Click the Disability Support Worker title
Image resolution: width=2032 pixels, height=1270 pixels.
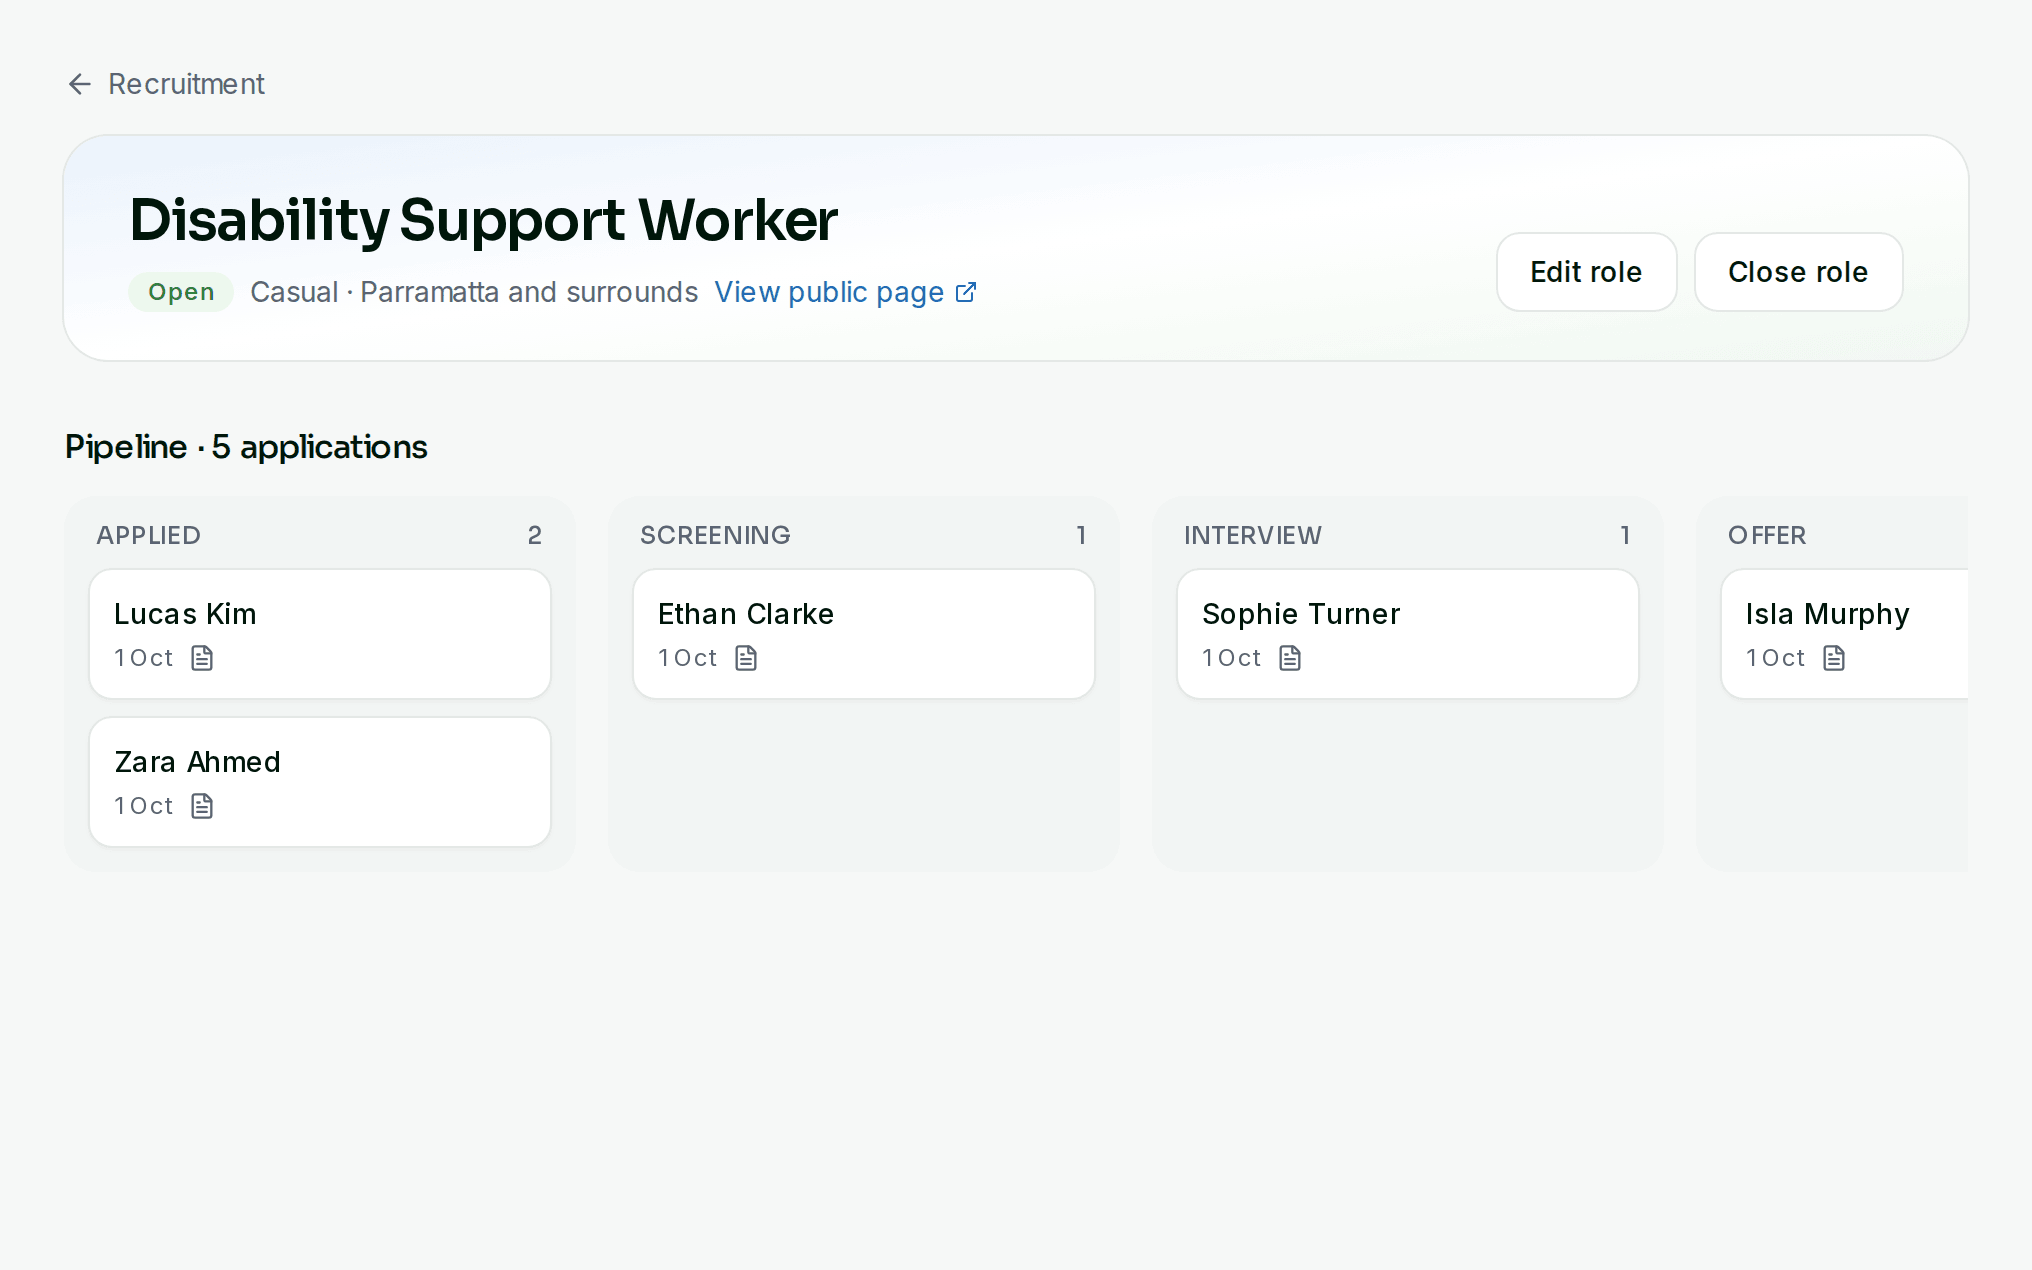click(x=484, y=220)
